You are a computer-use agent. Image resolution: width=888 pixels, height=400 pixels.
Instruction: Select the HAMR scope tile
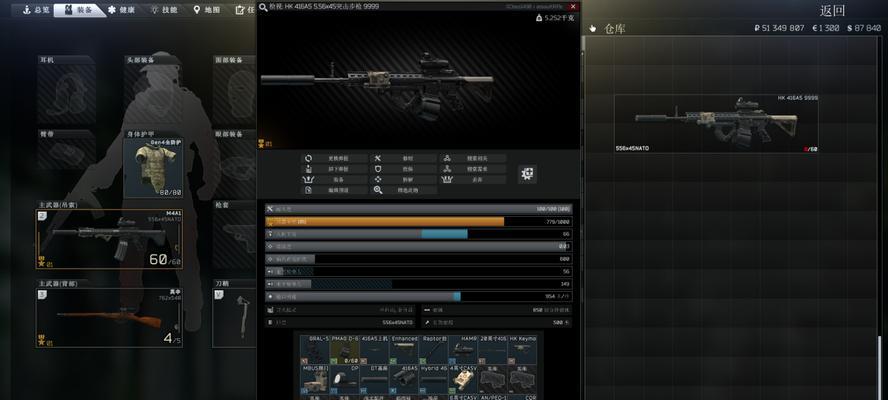click(463, 350)
